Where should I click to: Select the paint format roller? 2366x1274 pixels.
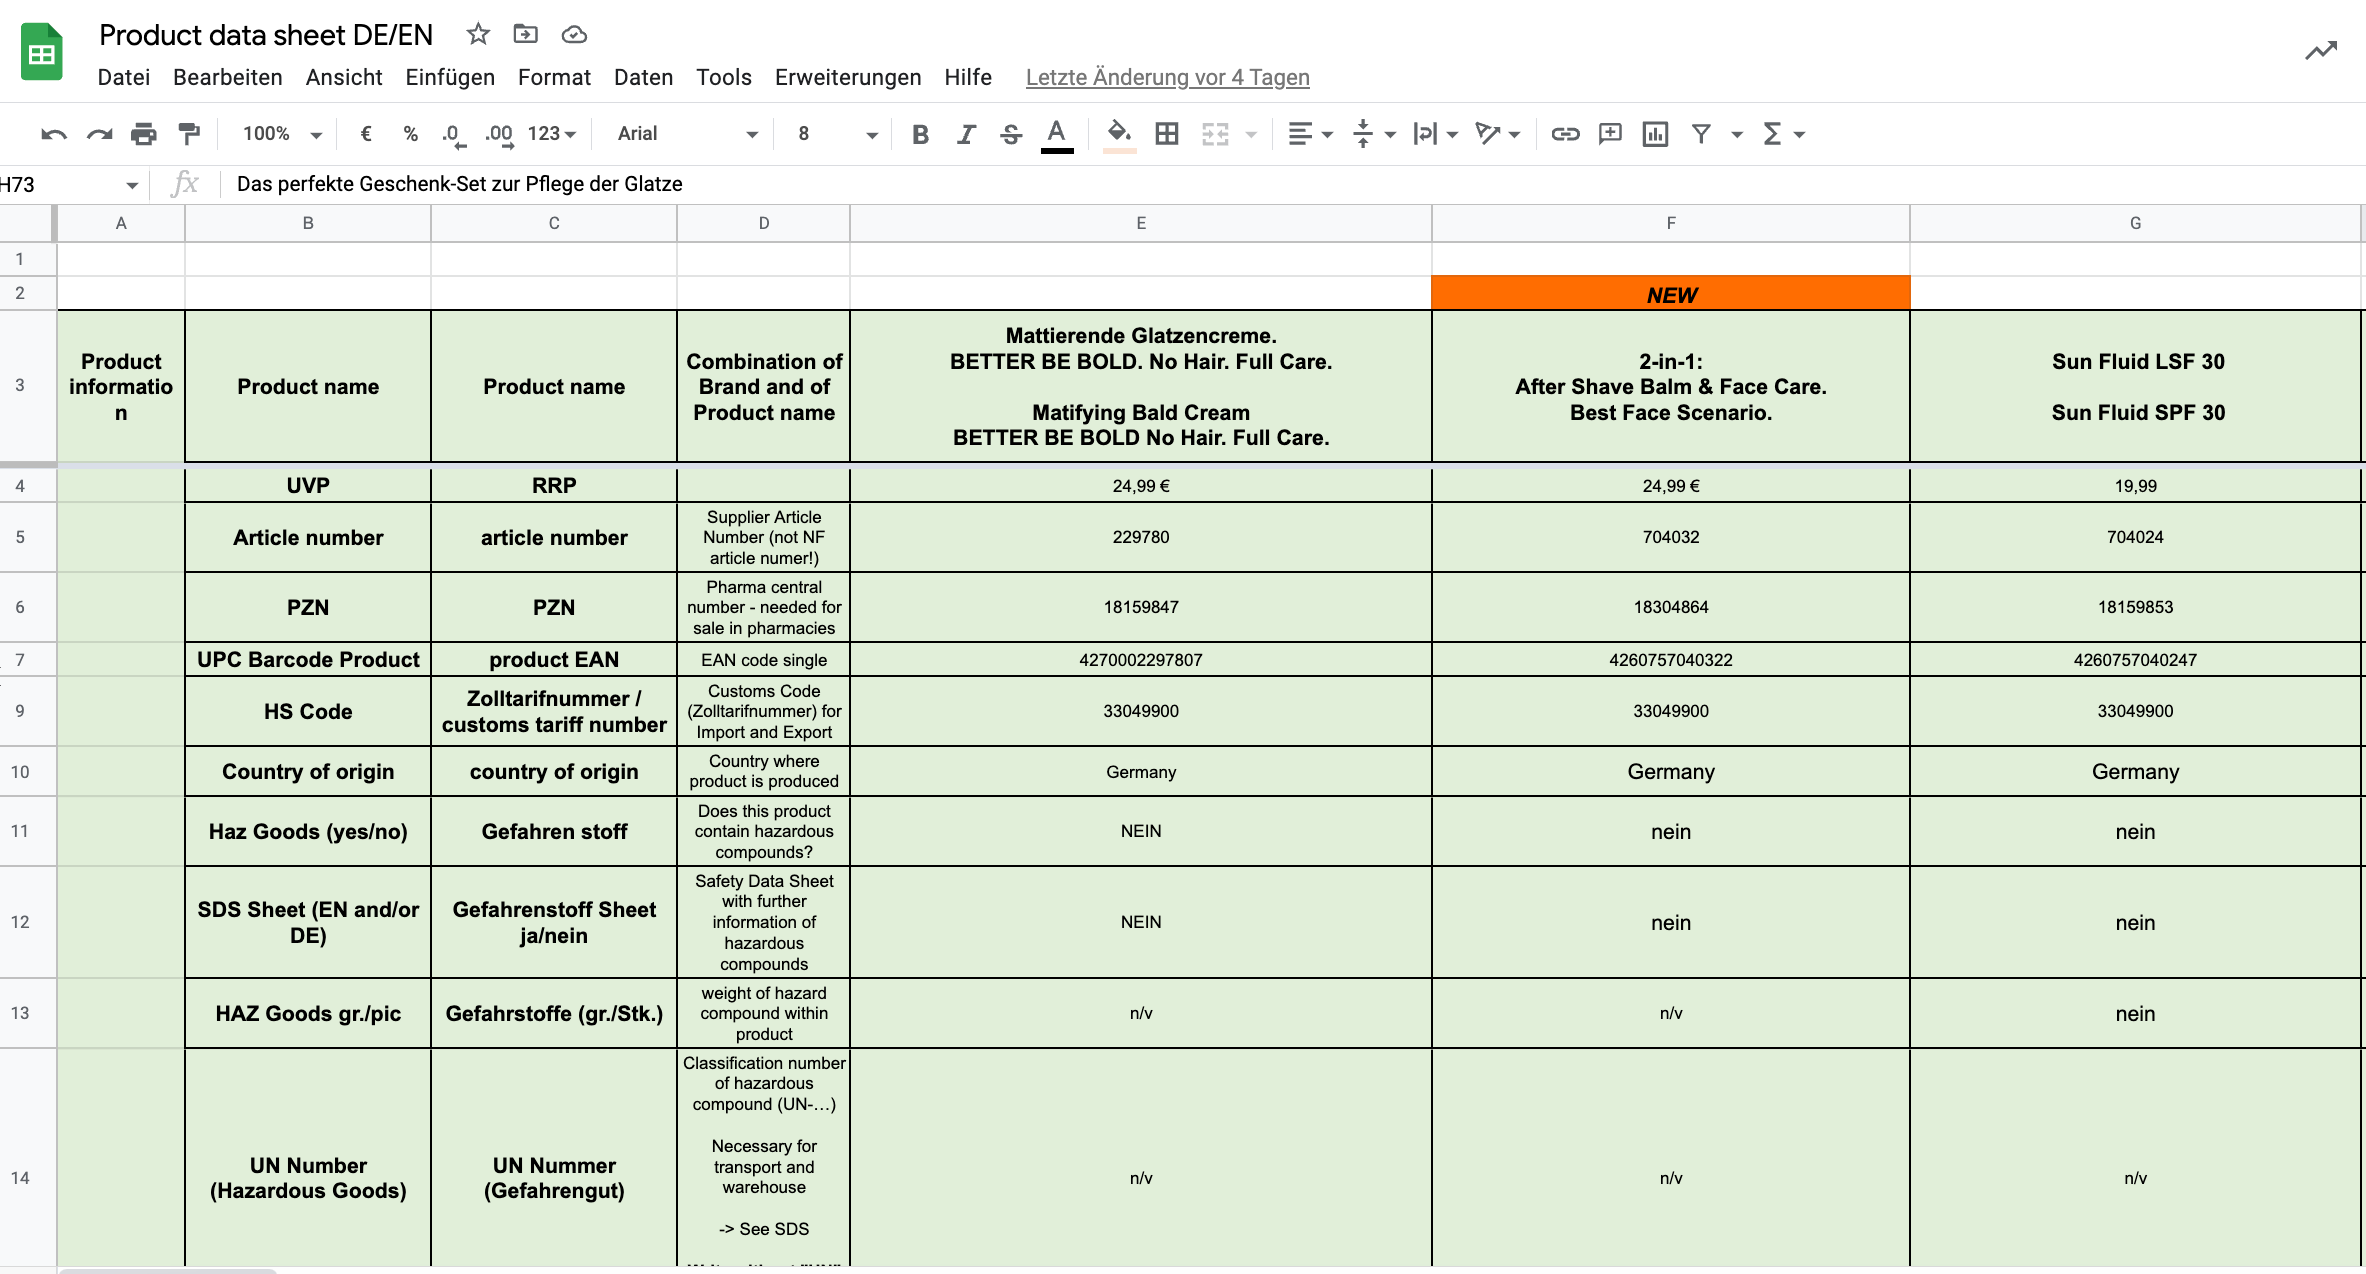pyautogui.click(x=189, y=134)
